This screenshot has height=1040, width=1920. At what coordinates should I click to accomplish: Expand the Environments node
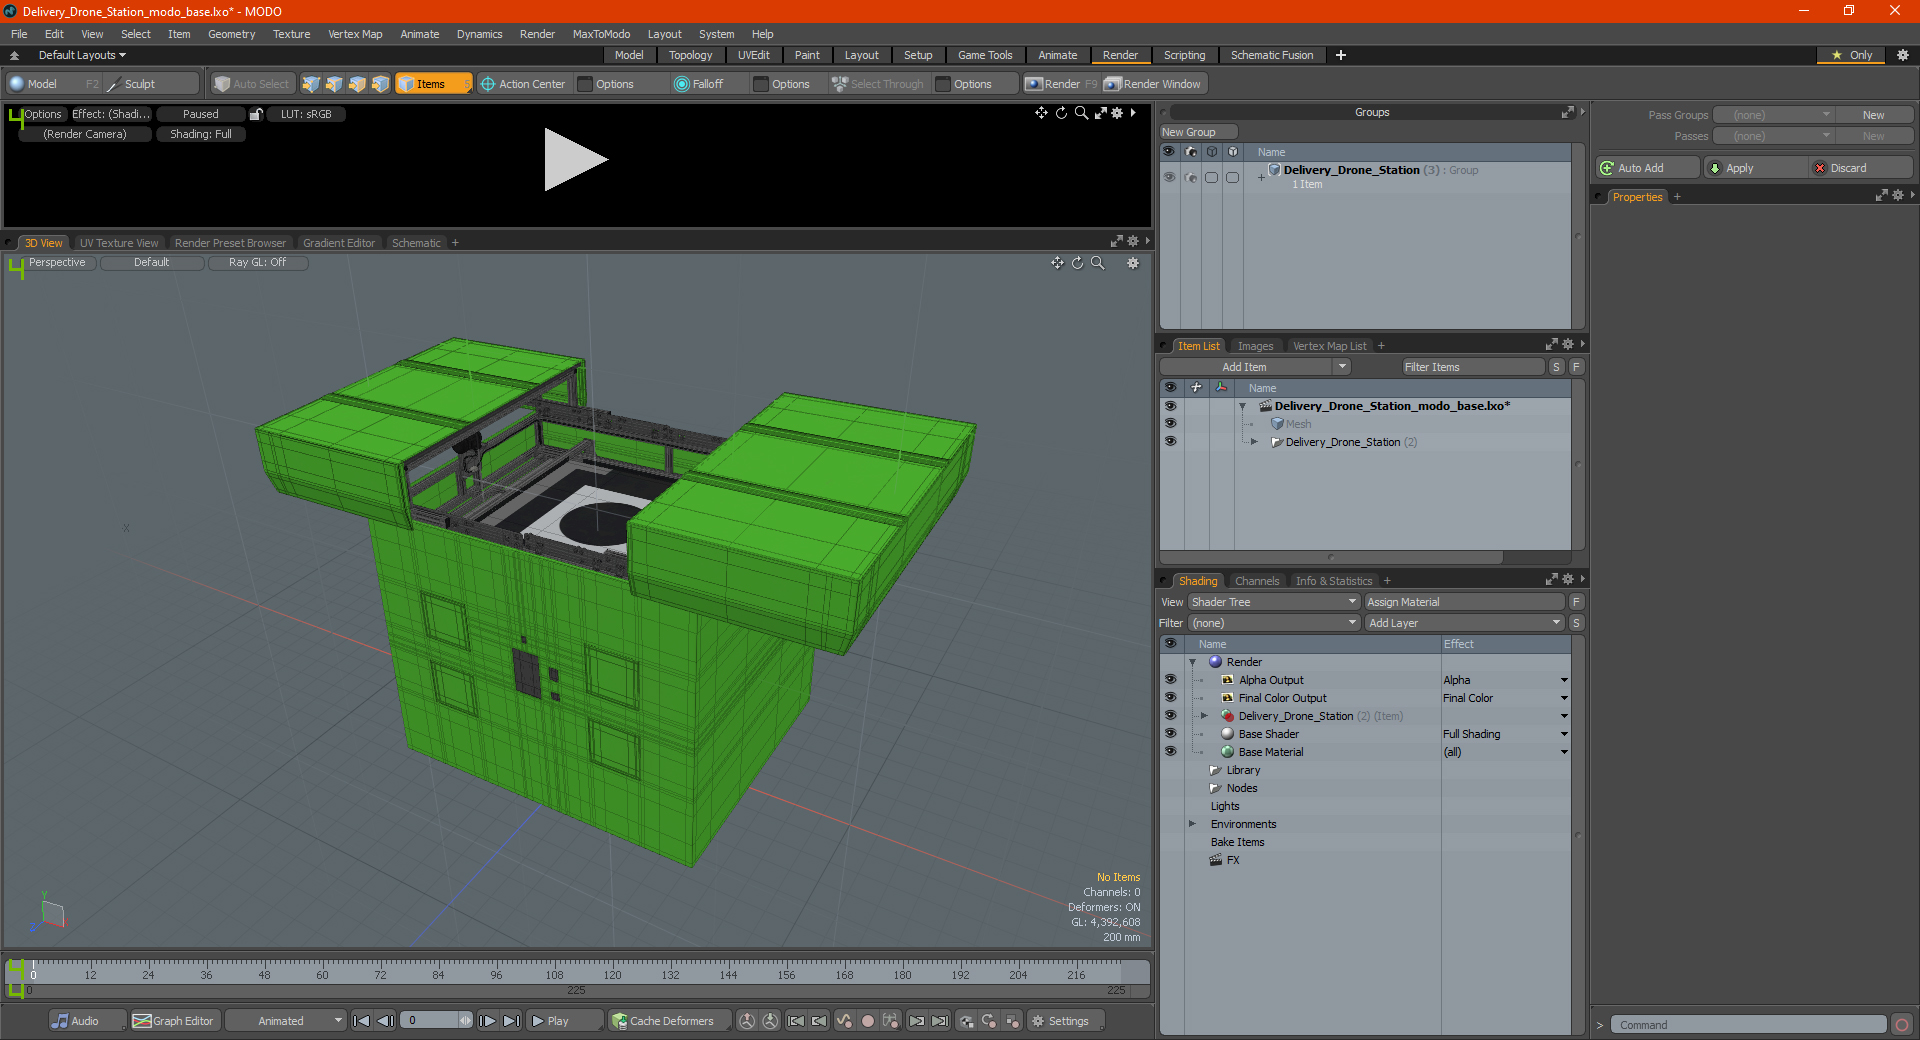tap(1192, 824)
